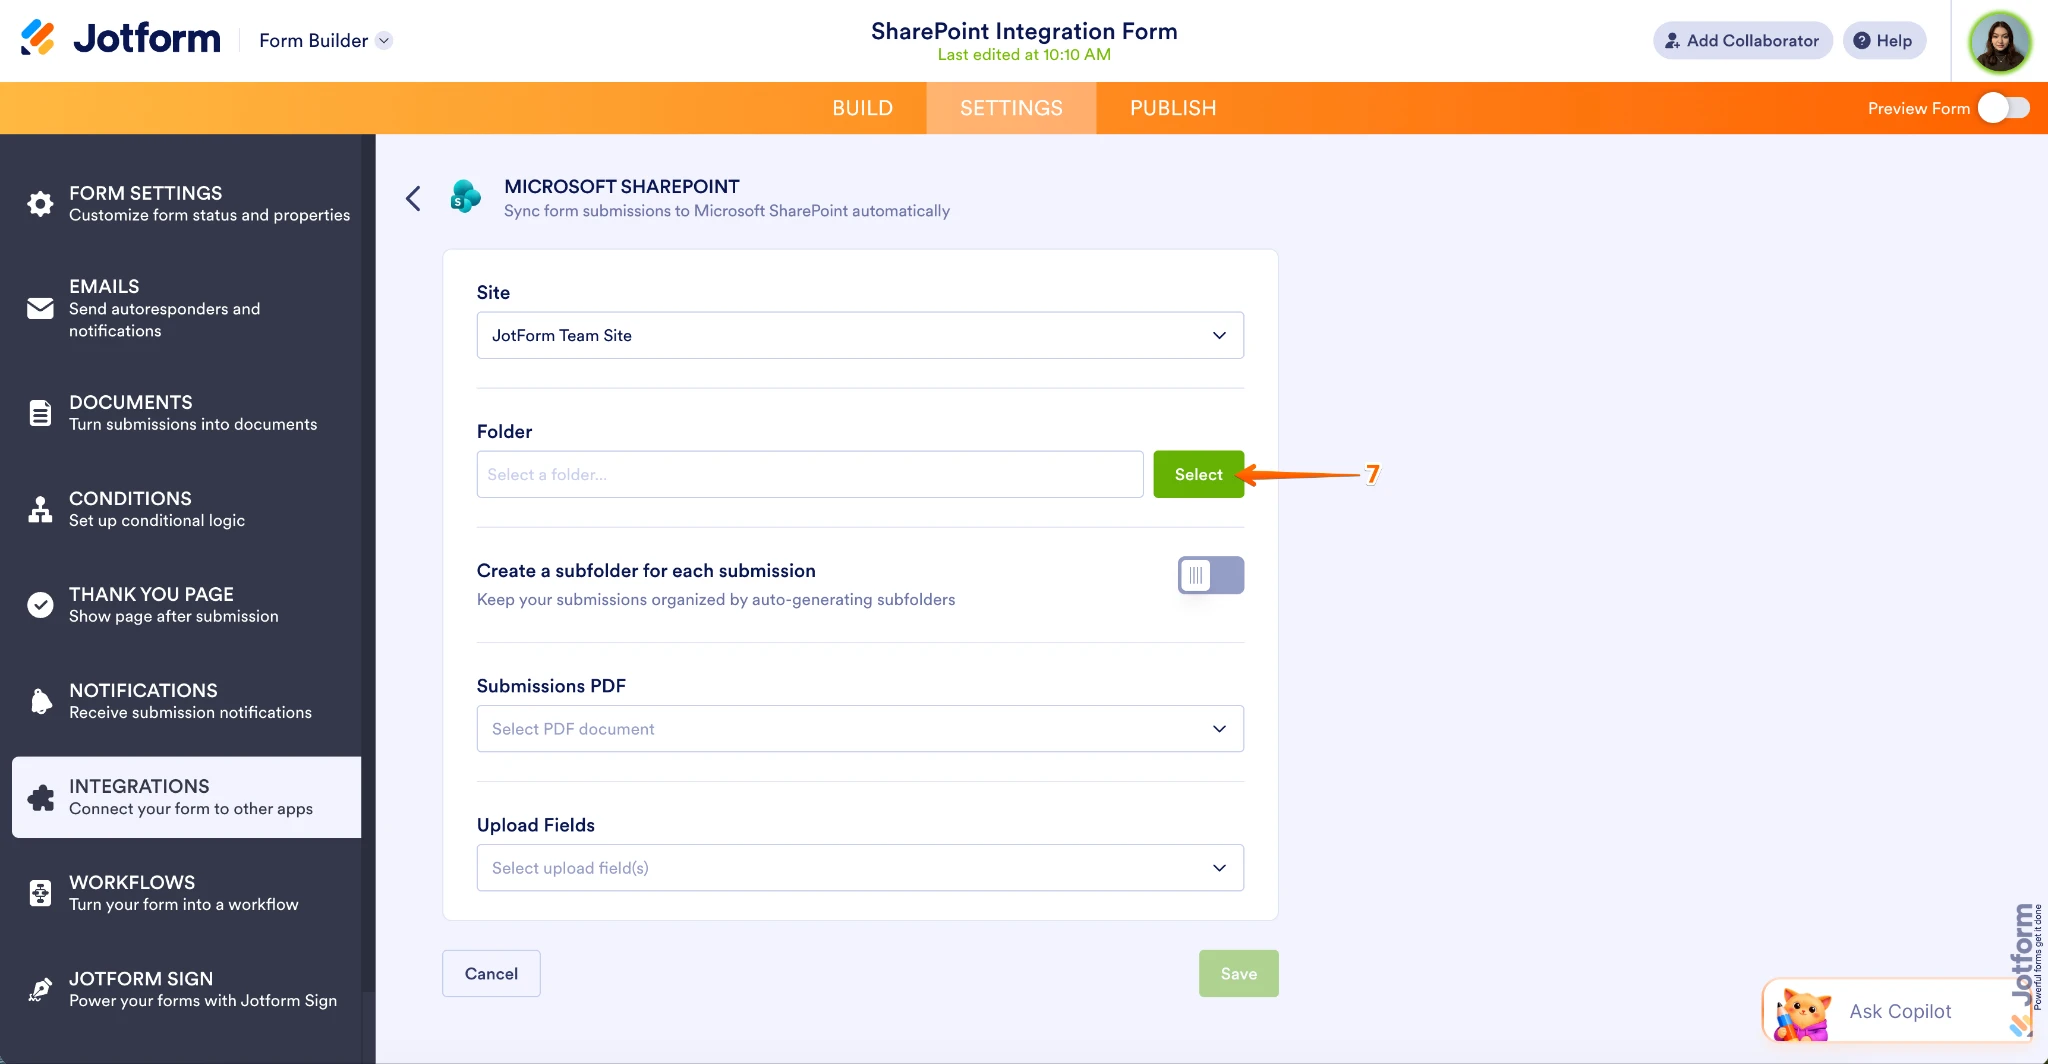This screenshot has width=2048, height=1064.
Task: Click the Documents page icon
Action: 40,413
